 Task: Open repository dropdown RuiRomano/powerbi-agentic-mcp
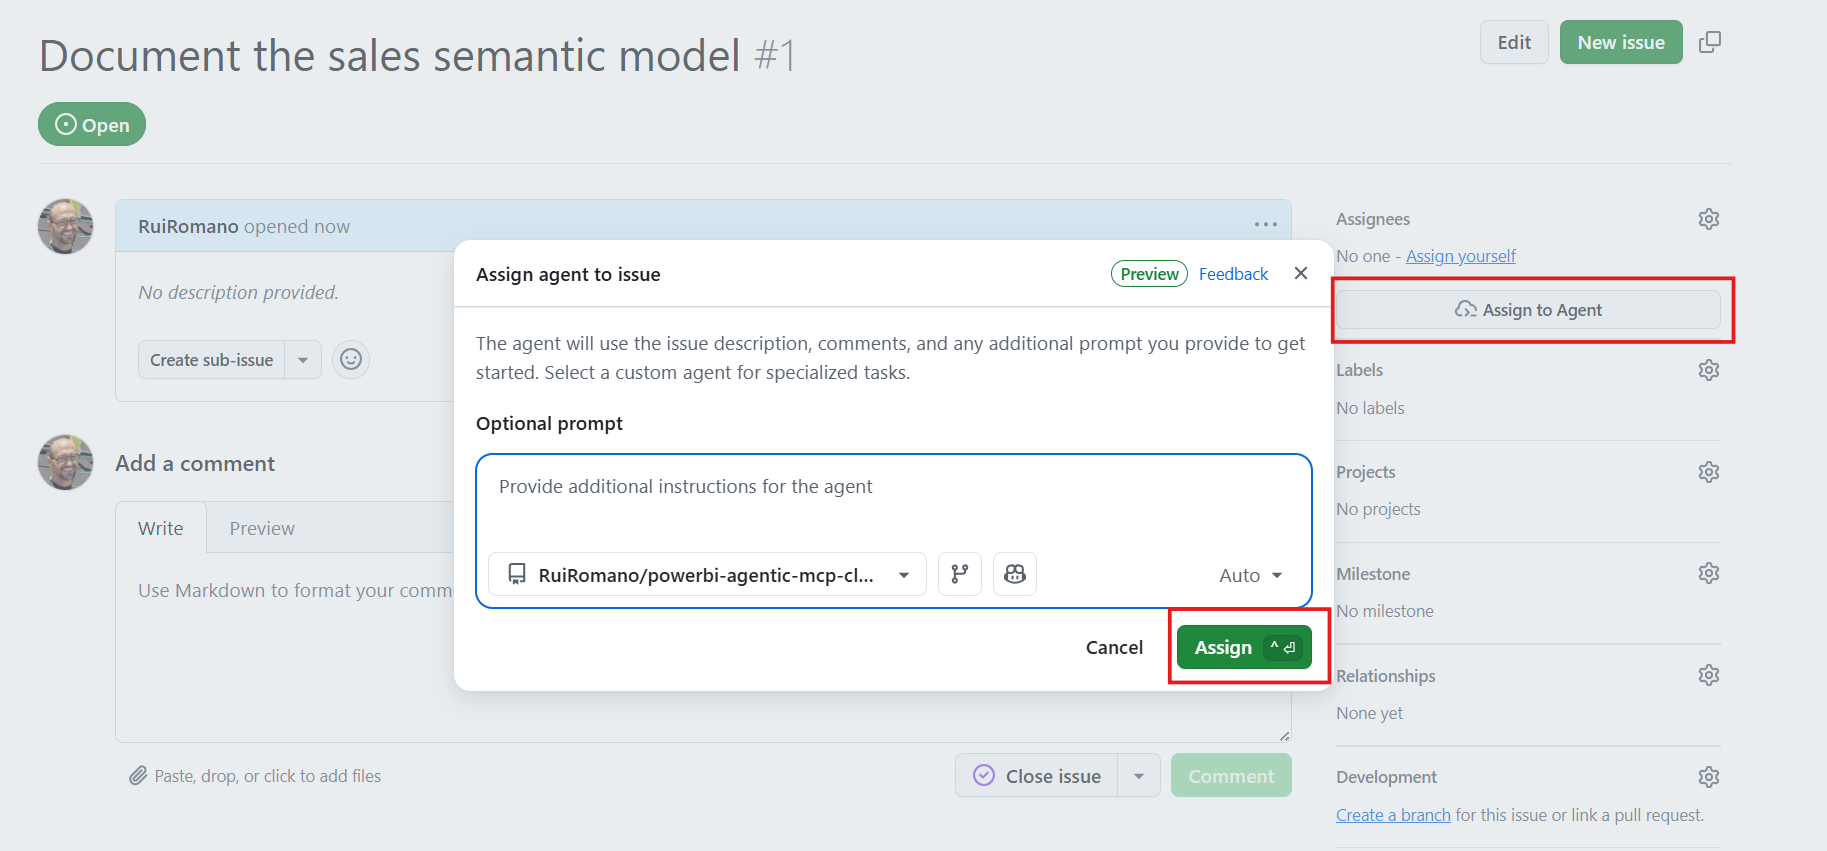pyautogui.click(x=707, y=574)
